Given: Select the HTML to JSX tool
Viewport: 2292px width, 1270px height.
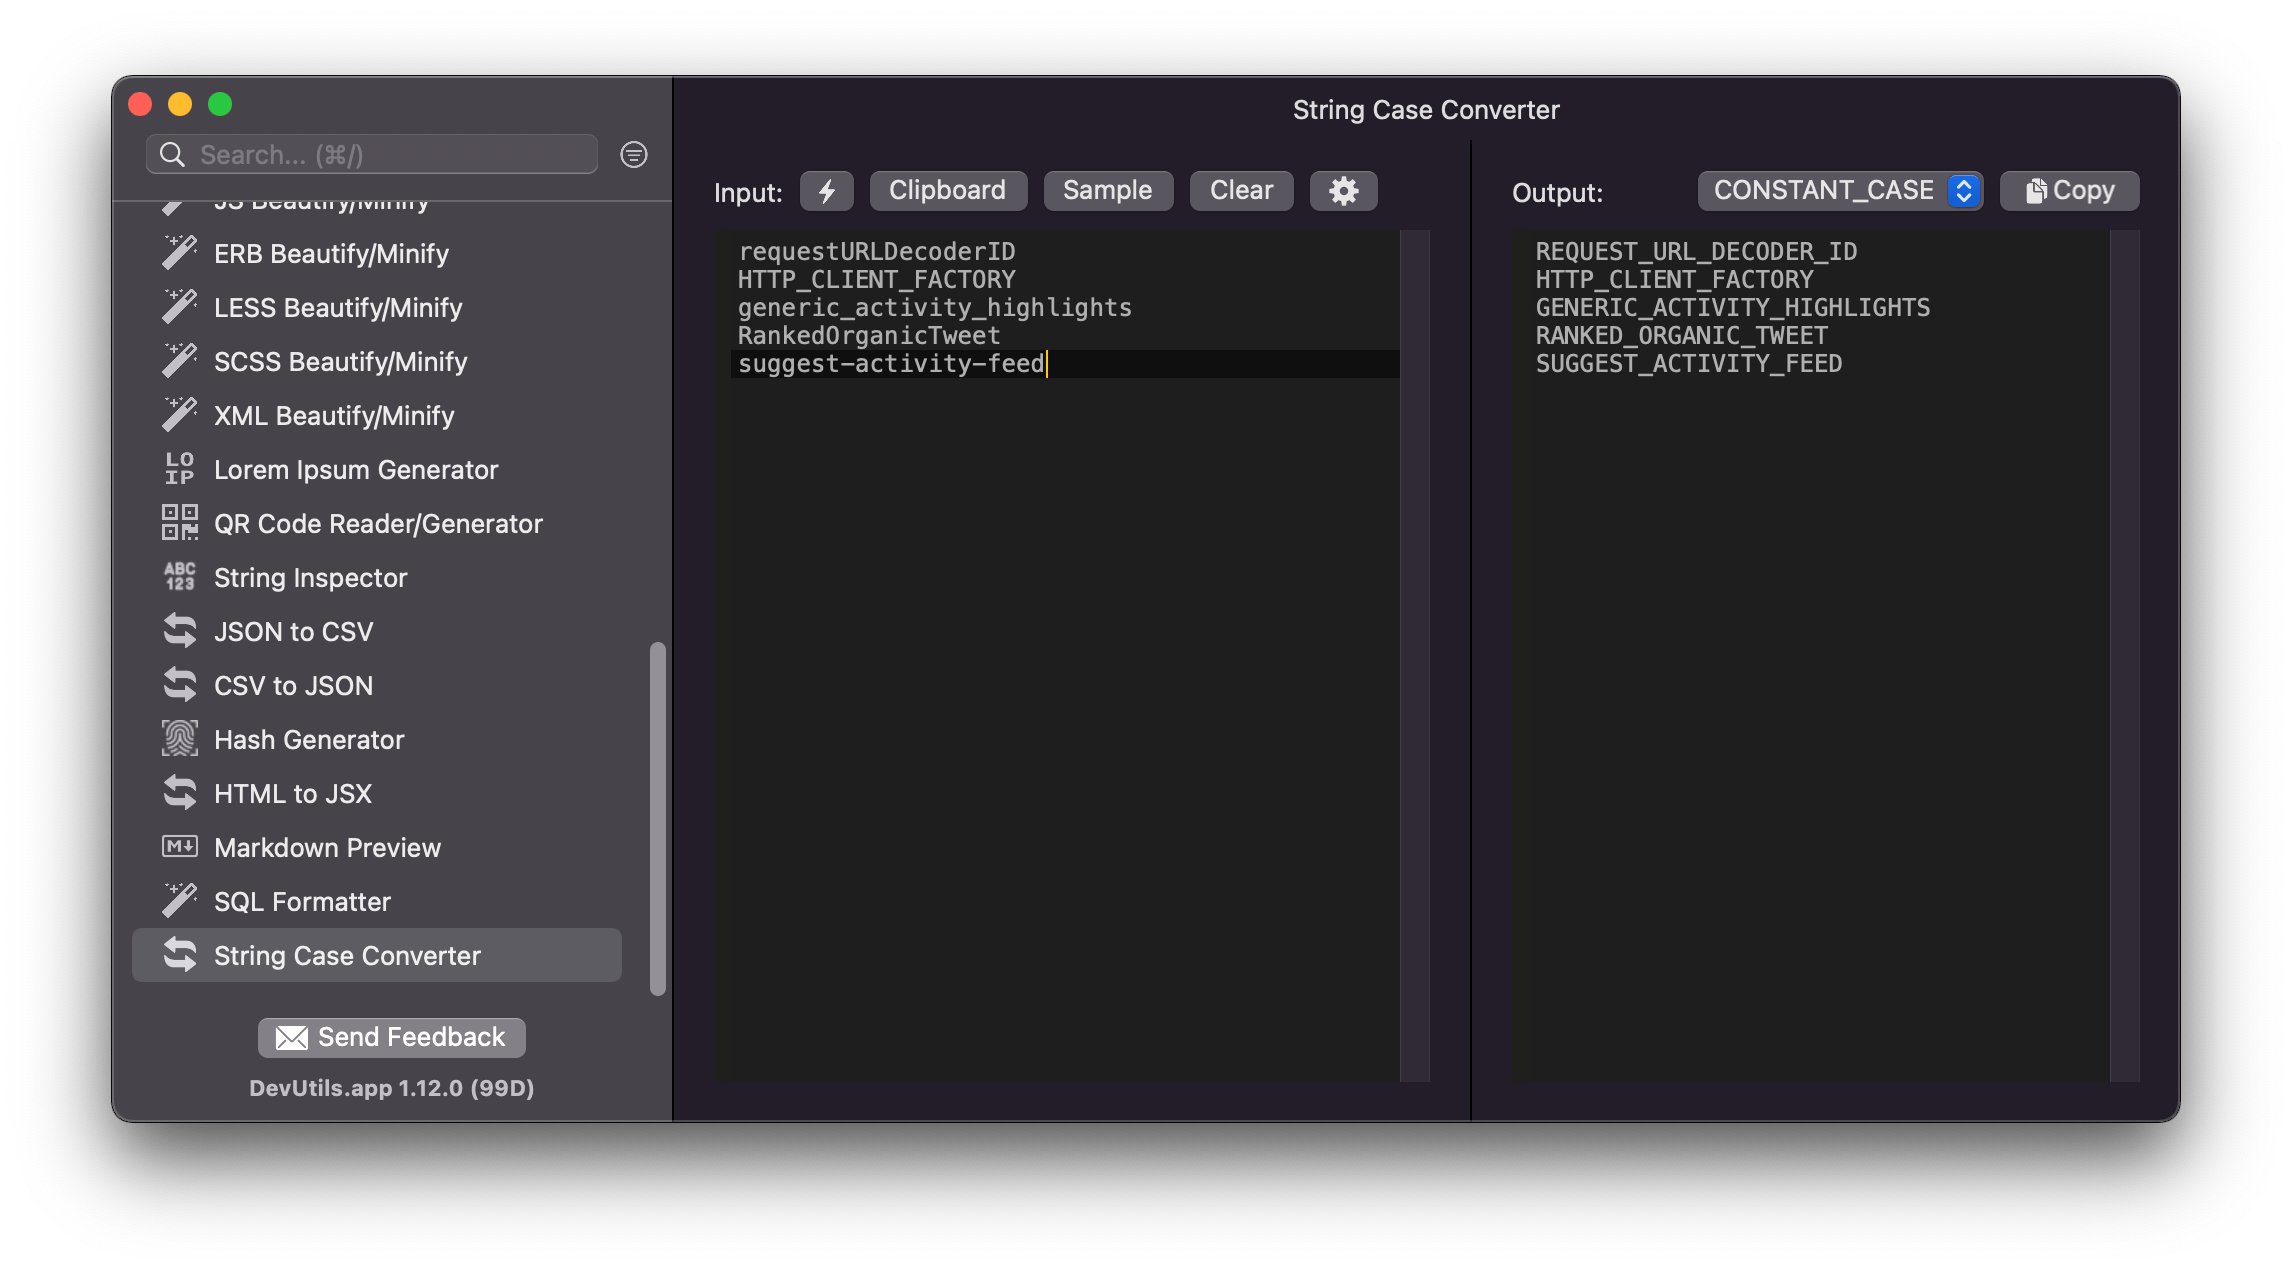Looking at the screenshot, I should click(x=292, y=793).
